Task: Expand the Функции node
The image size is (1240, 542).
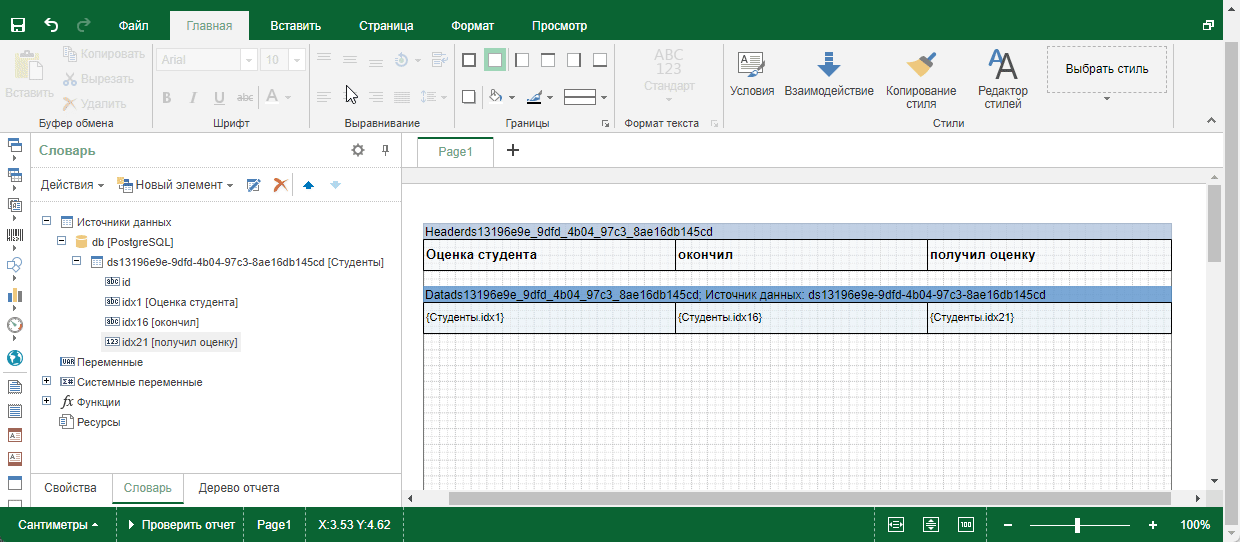Action: (x=47, y=402)
